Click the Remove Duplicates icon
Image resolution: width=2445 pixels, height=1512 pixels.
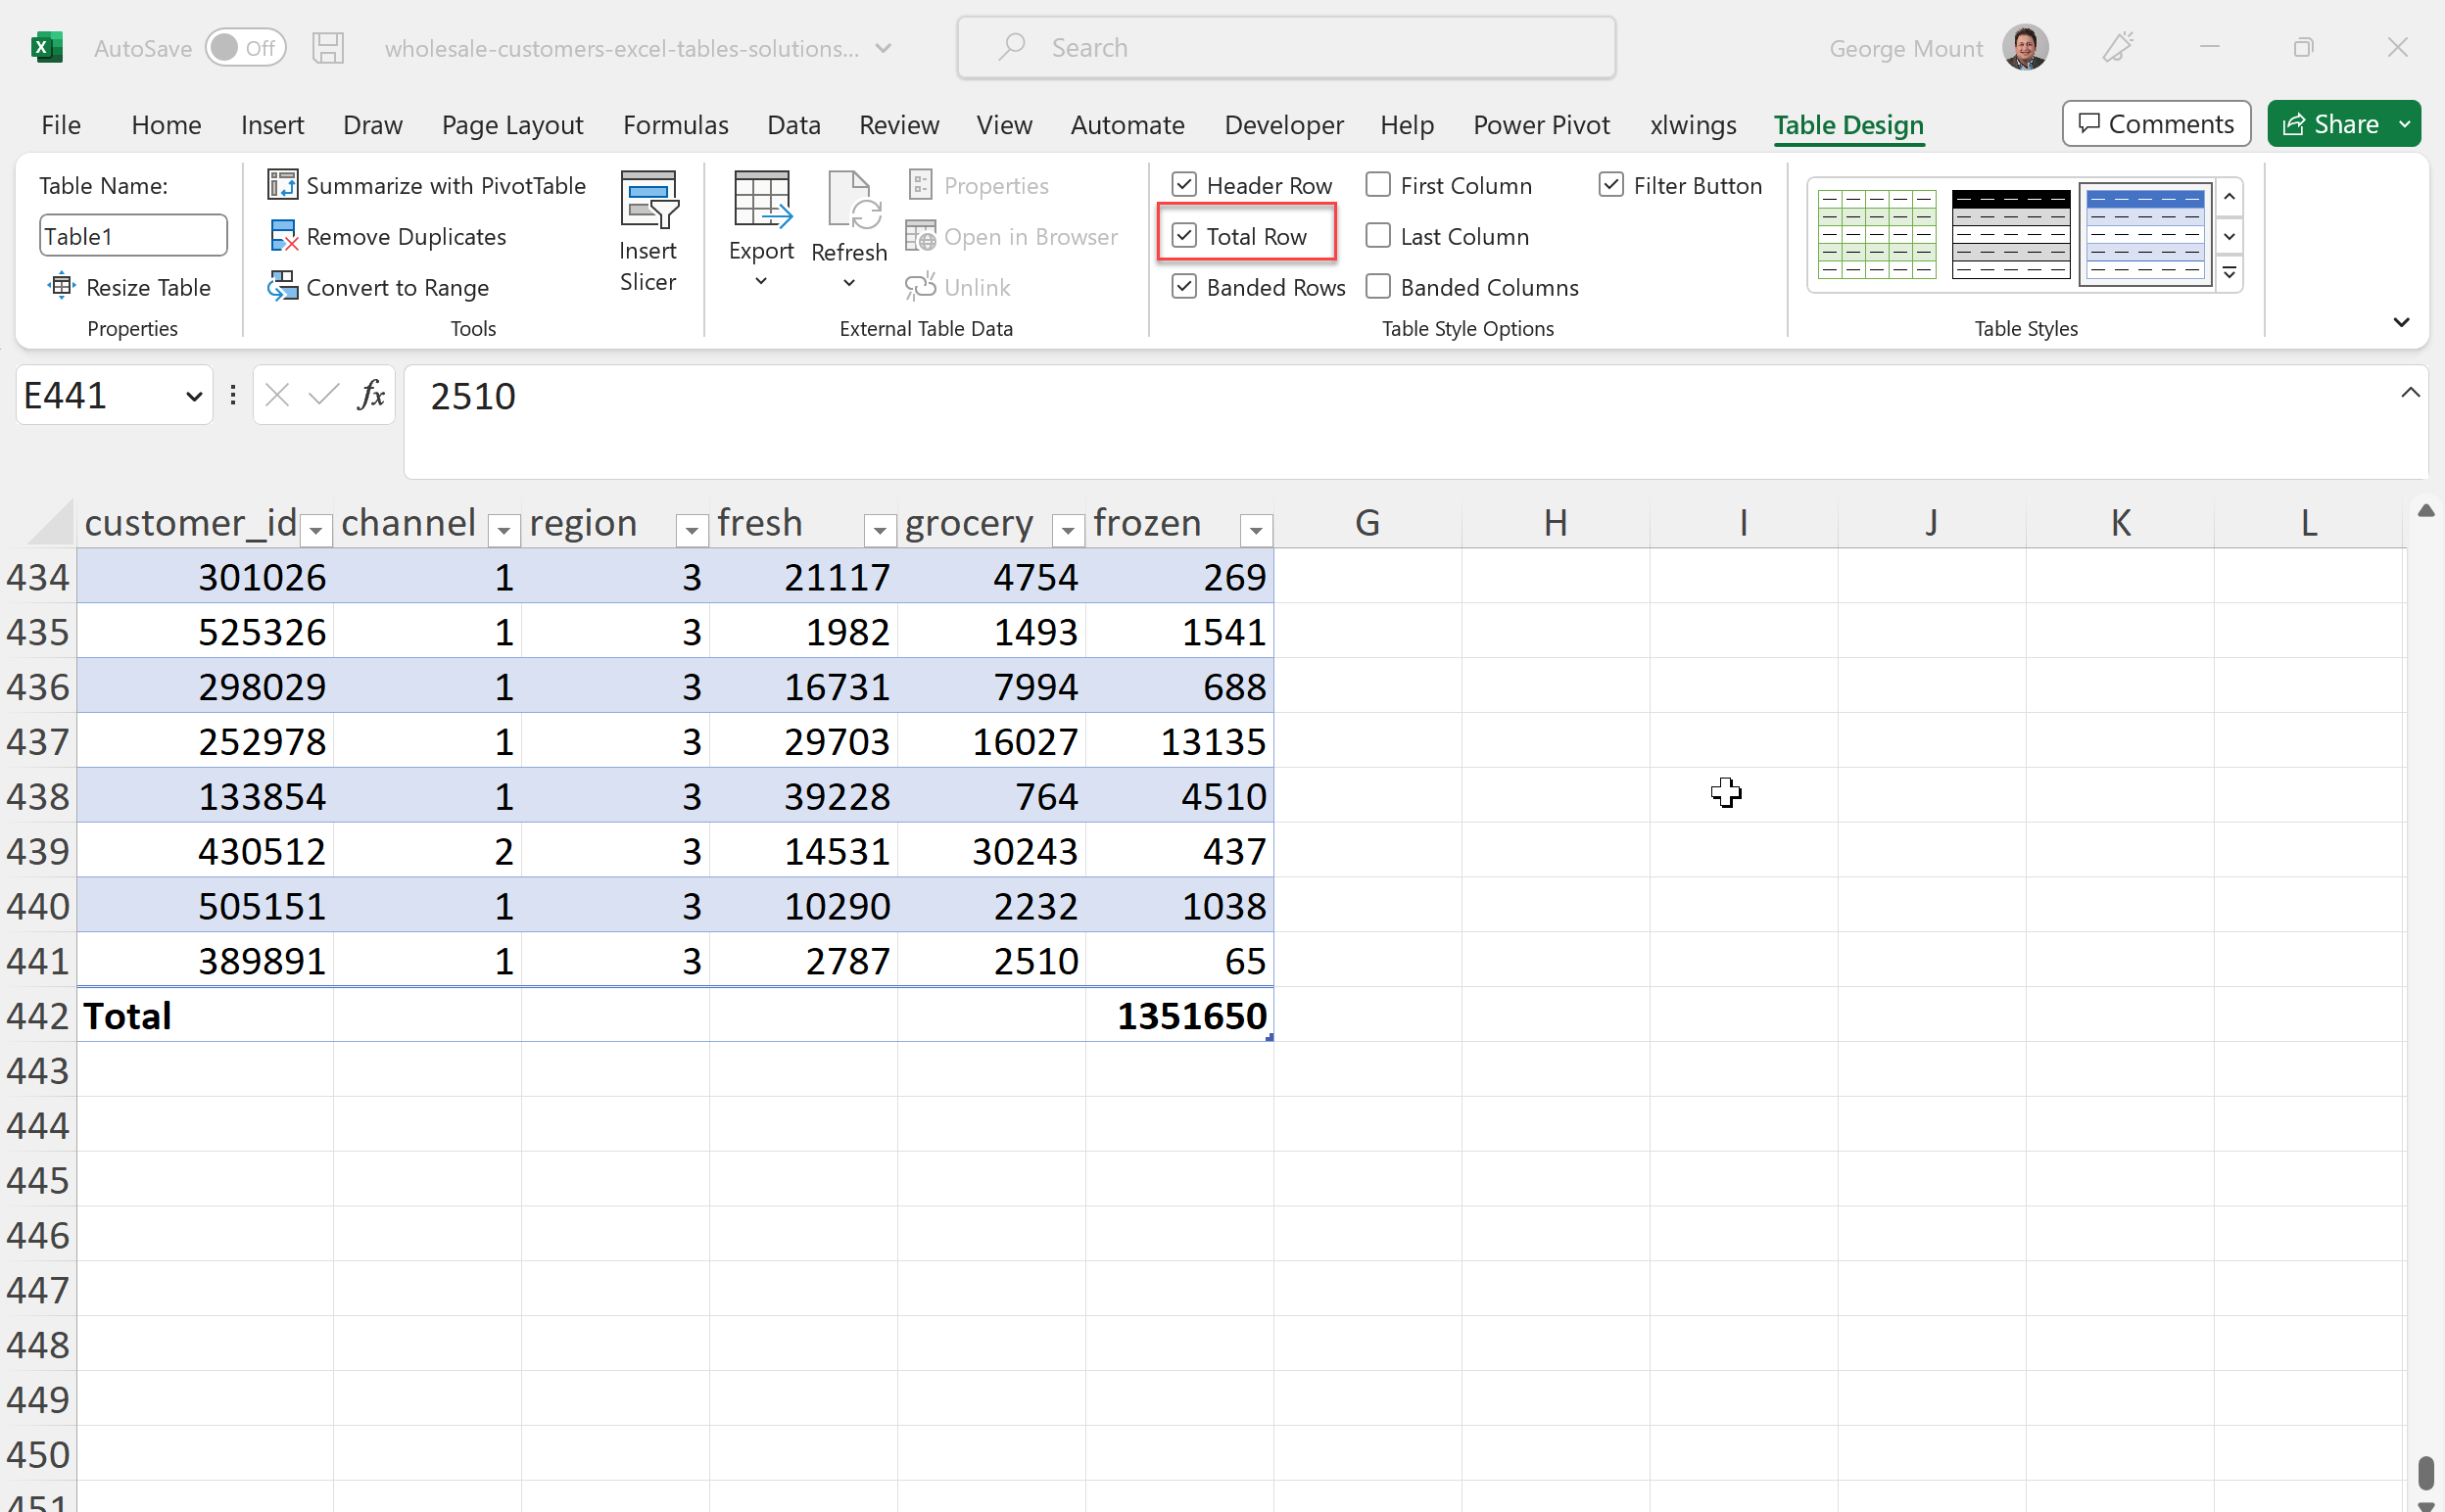(282, 236)
